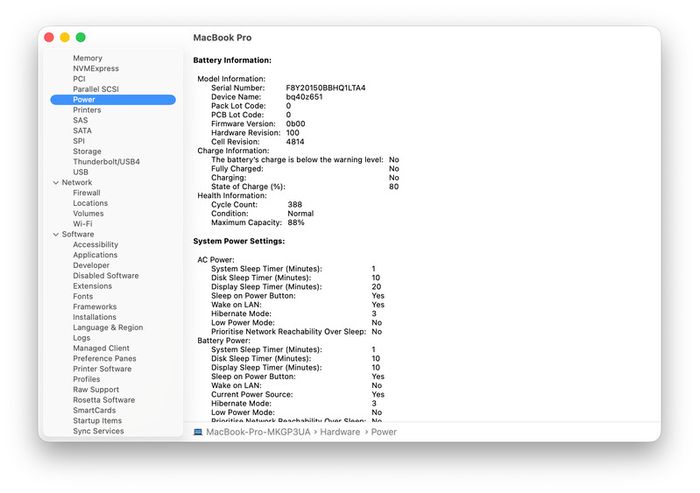Open Sync Services in sidebar

99,431
